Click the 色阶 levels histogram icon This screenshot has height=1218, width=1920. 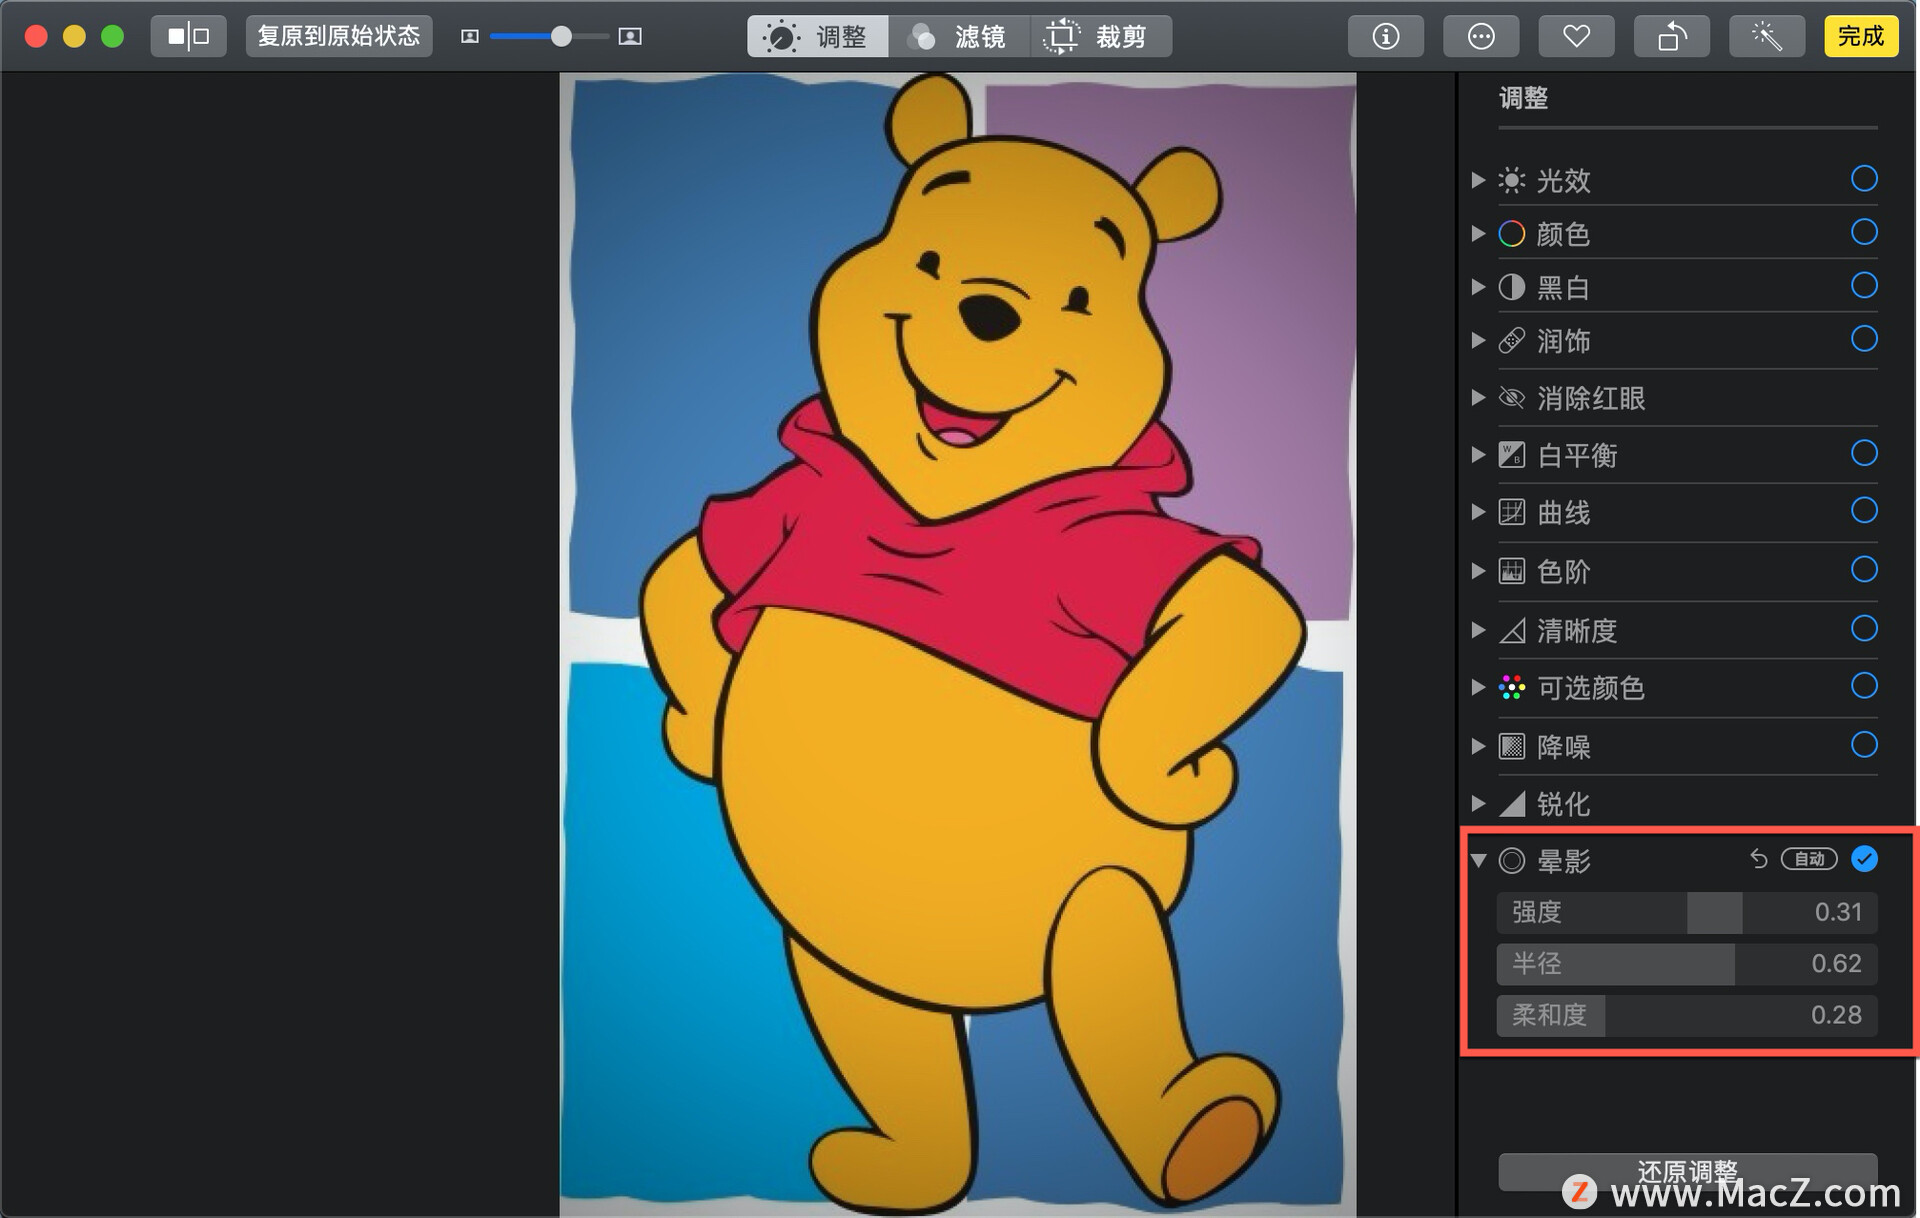[1512, 571]
